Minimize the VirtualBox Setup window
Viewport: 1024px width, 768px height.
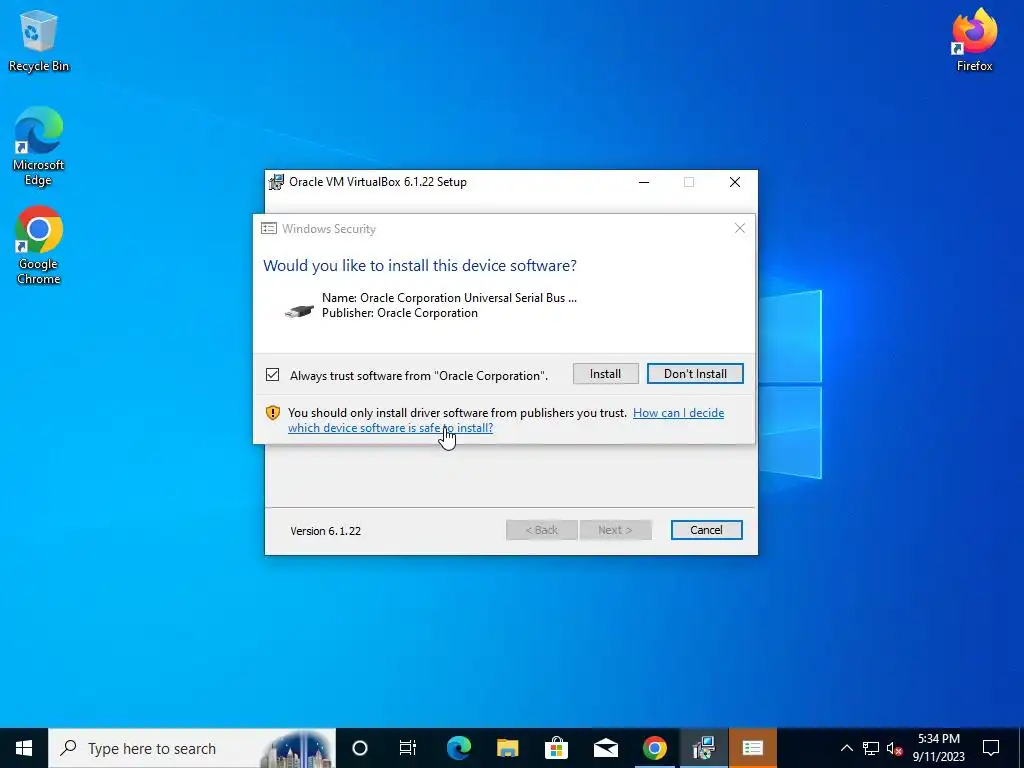644,182
